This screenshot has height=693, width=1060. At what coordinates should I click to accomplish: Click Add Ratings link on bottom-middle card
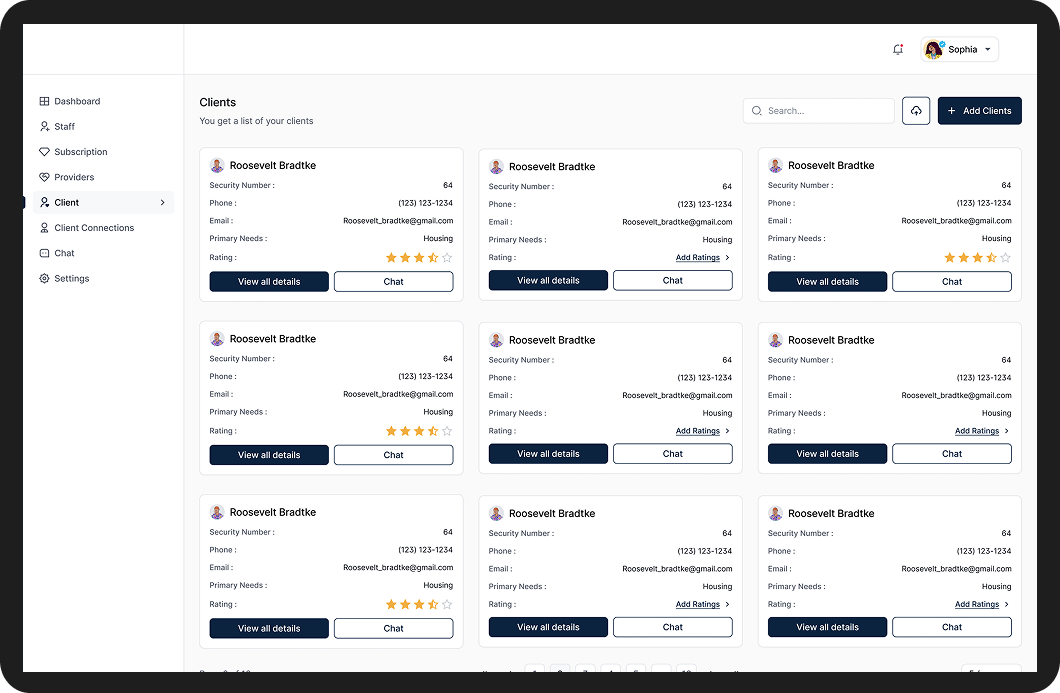coord(698,604)
